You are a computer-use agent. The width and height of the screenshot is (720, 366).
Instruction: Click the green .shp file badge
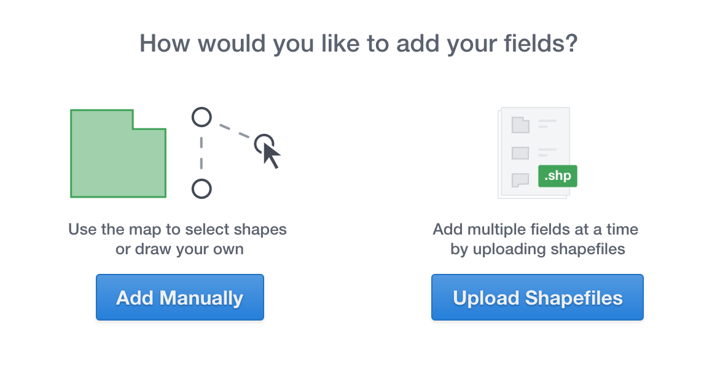click(x=557, y=176)
